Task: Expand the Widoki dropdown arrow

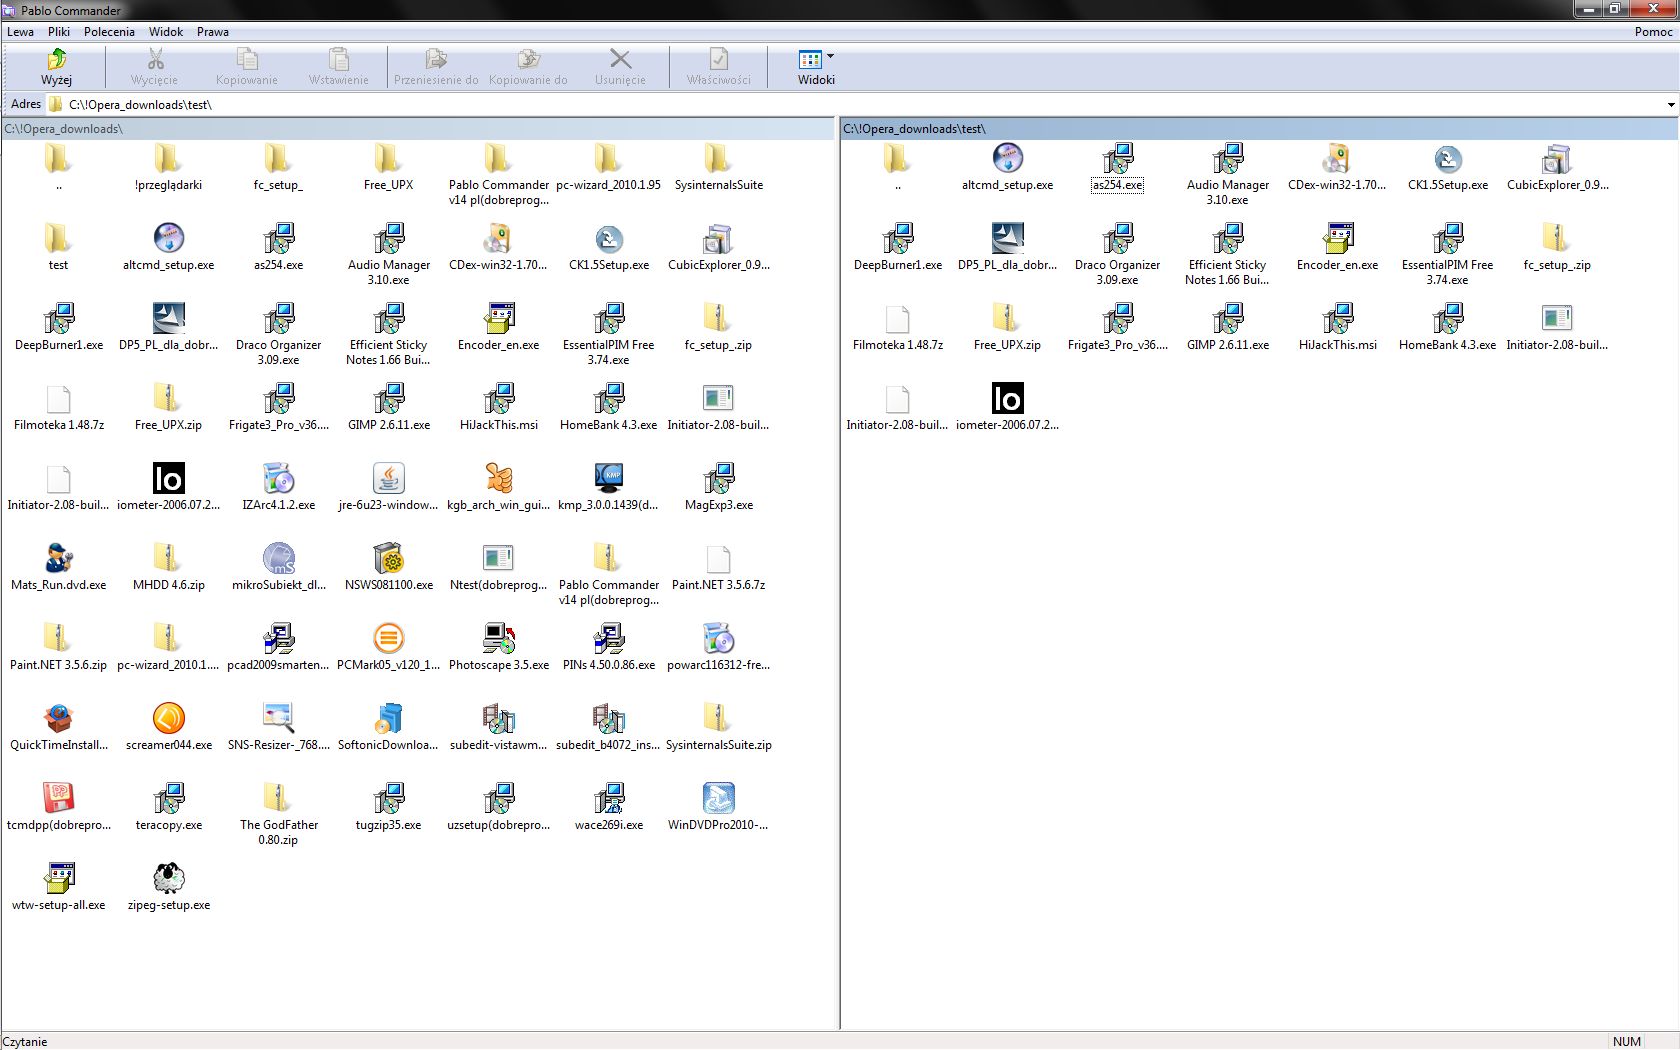Action: point(830,57)
